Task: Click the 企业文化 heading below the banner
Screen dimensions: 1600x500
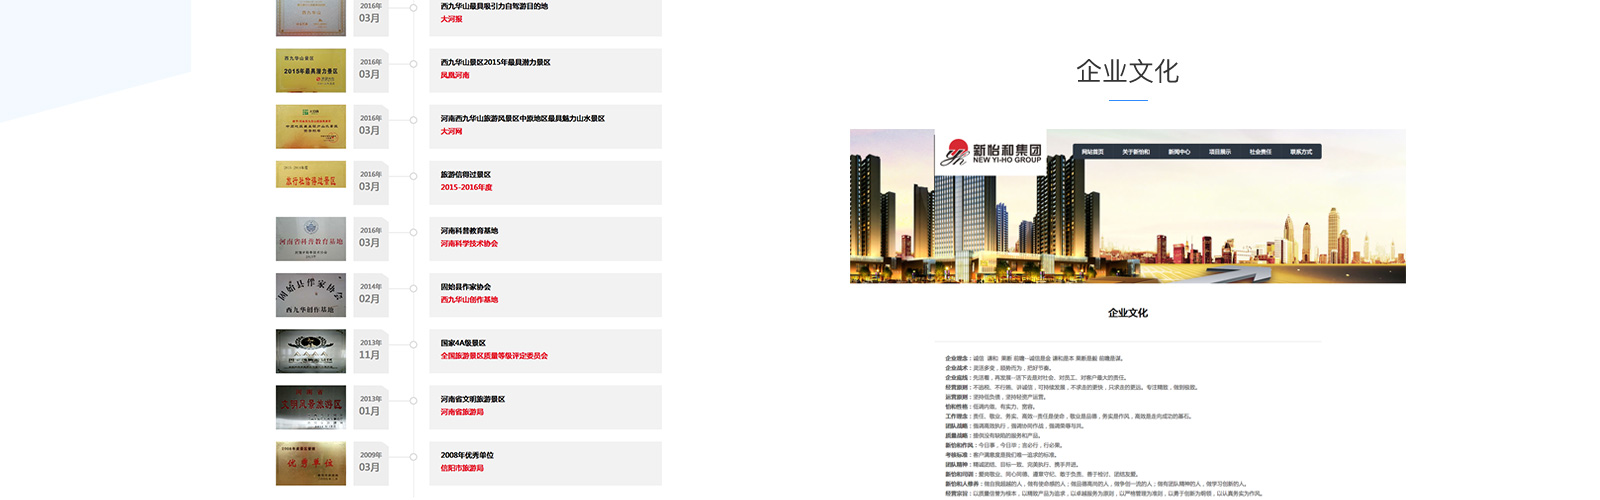Action: pos(1127,313)
